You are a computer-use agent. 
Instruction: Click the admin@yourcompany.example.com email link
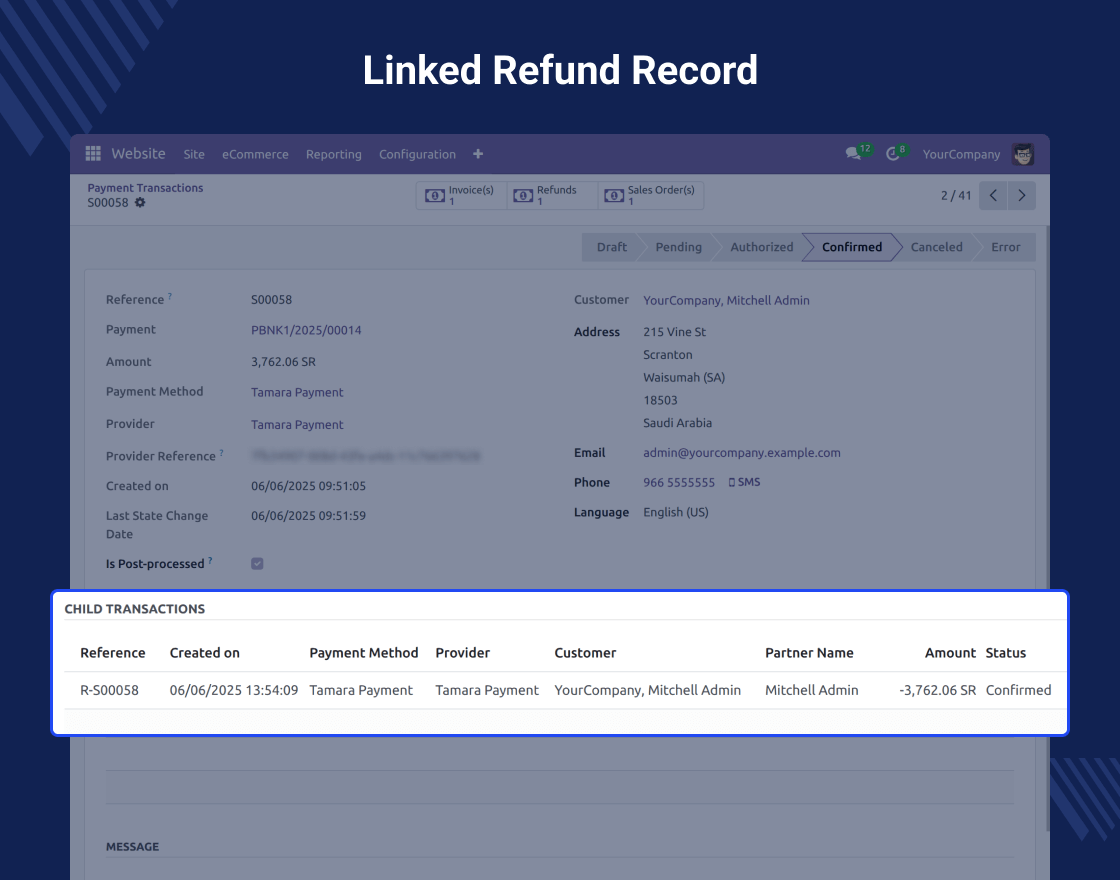tap(741, 452)
